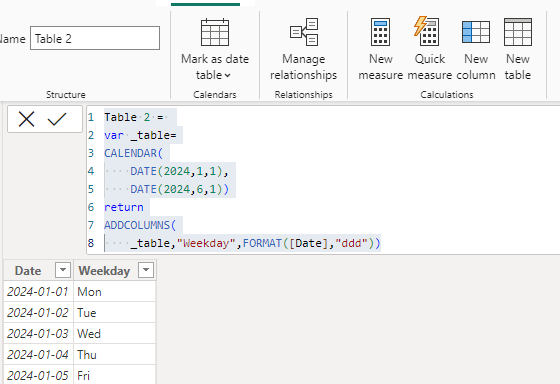Select the Date column header
This screenshot has width=560, height=384.
click(38, 270)
